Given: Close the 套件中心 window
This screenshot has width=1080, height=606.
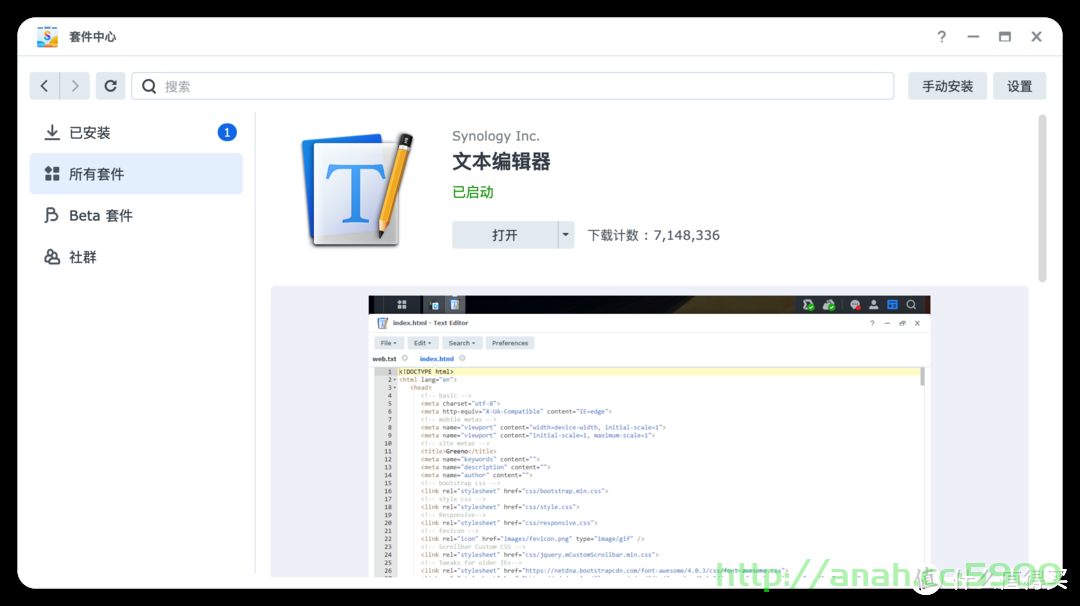Looking at the screenshot, I should 1036,36.
